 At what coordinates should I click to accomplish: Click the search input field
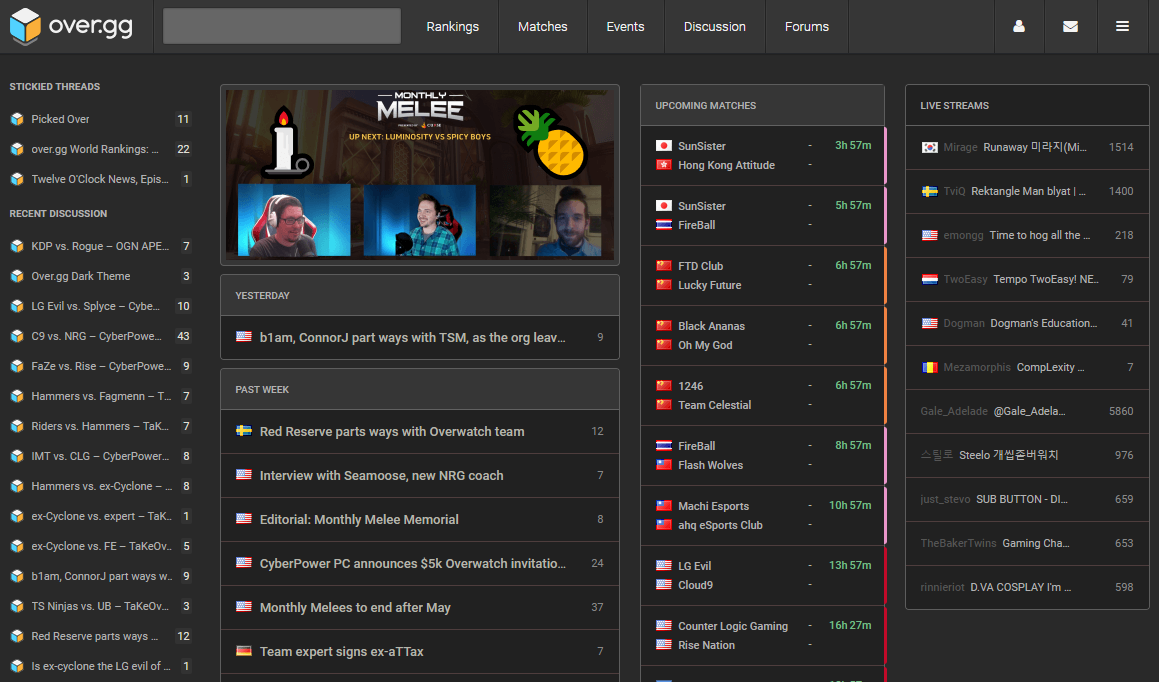click(280, 25)
